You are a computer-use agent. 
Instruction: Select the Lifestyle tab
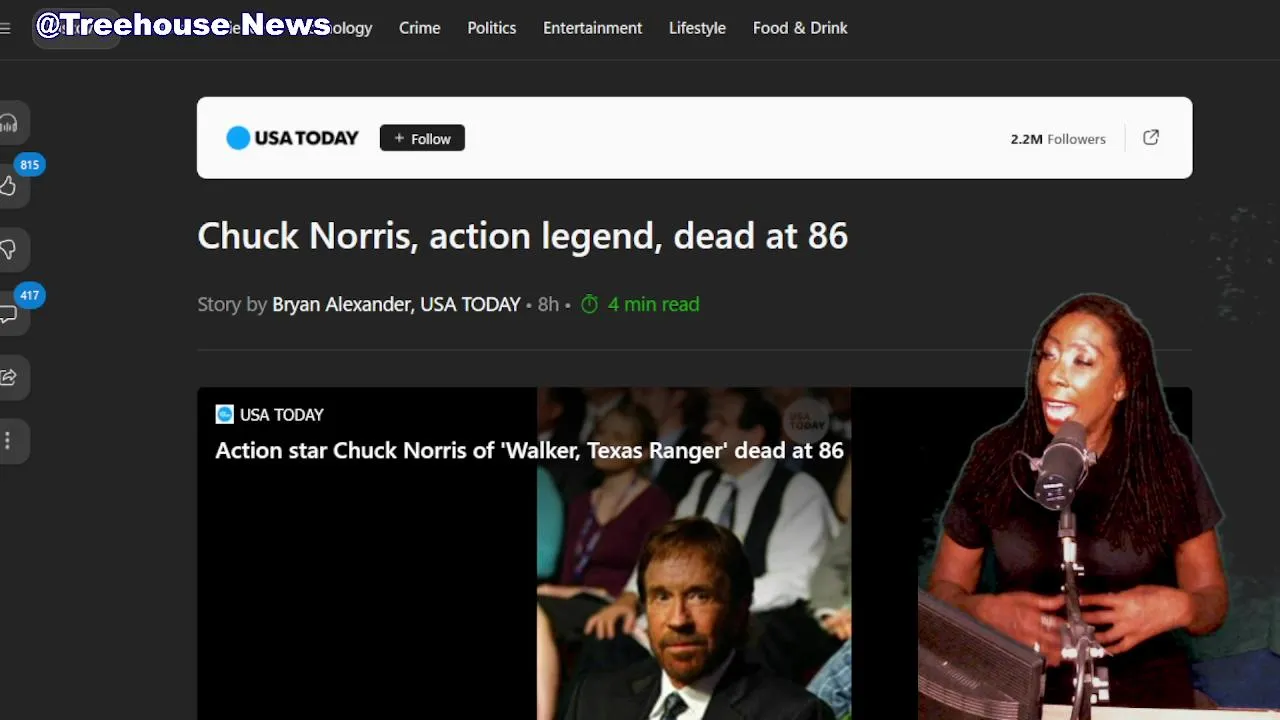(697, 28)
